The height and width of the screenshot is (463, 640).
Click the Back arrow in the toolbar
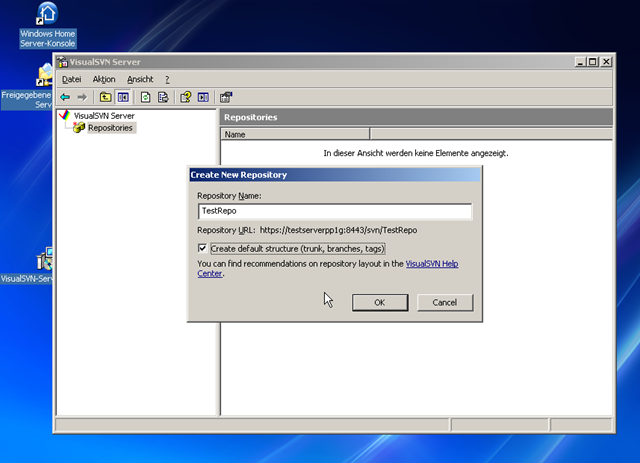point(65,97)
